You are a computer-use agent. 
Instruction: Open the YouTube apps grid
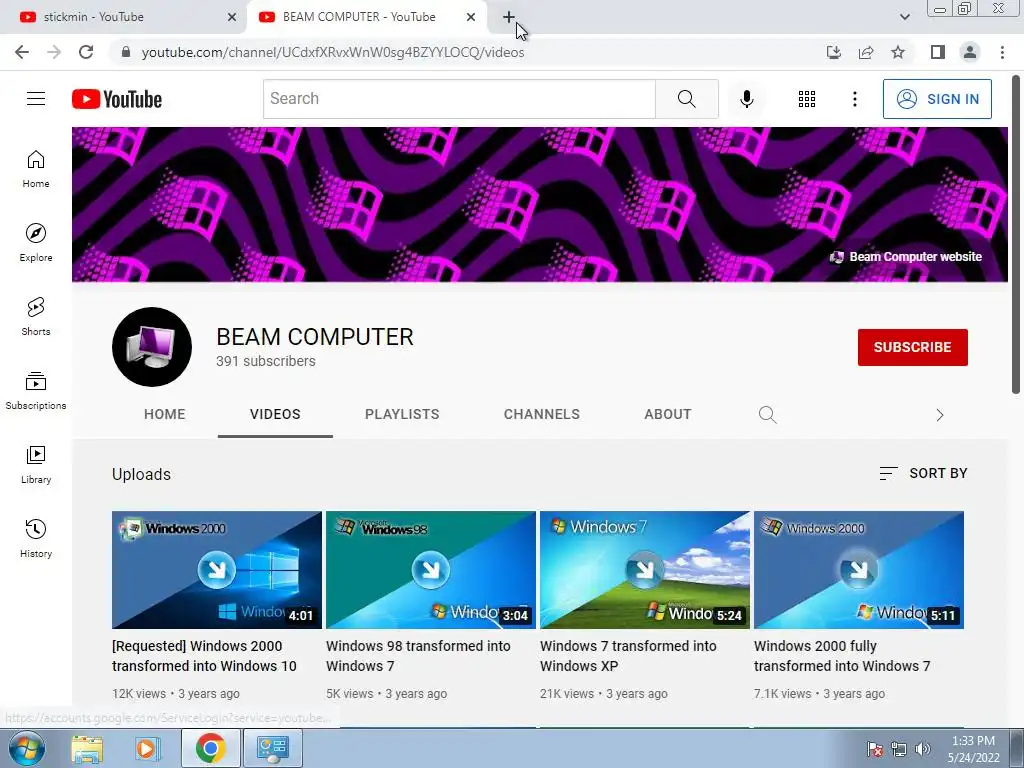coord(807,99)
